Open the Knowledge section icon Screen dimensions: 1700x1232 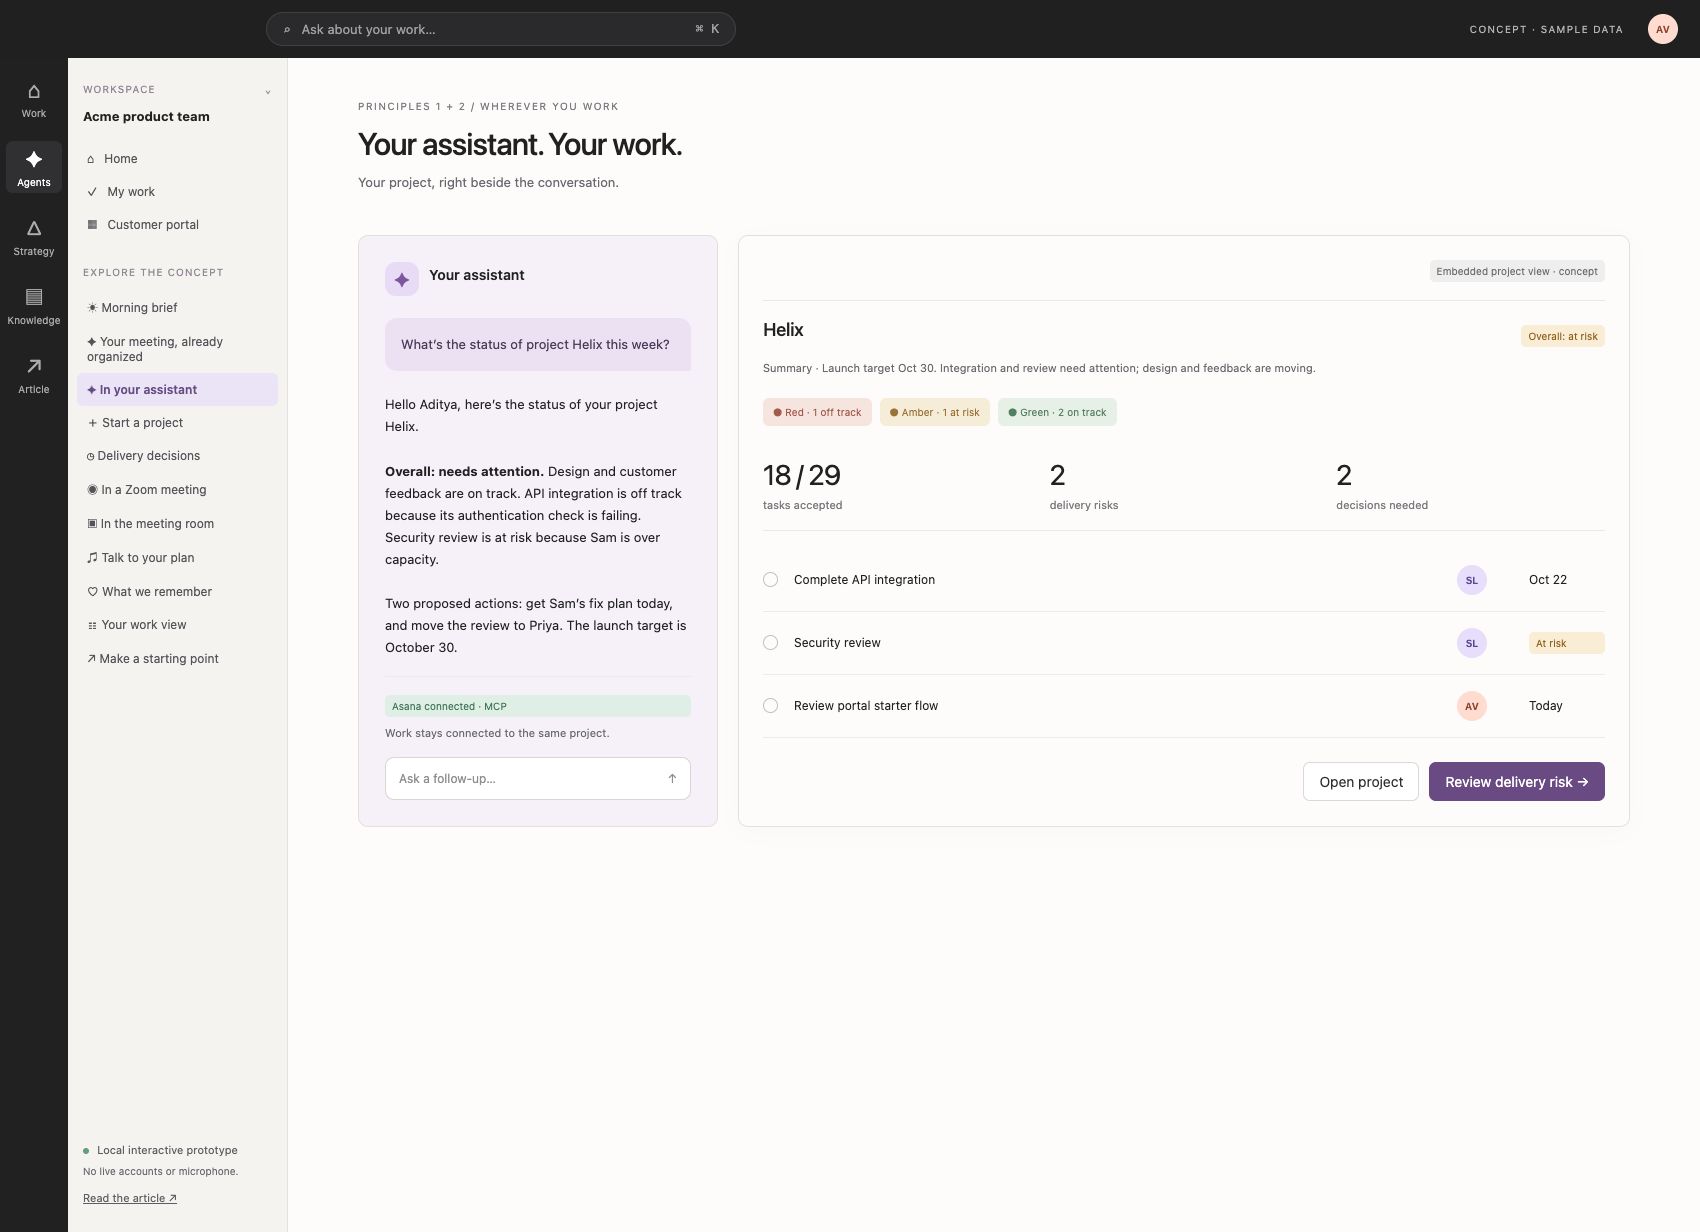pyautogui.click(x=34, y=297)
